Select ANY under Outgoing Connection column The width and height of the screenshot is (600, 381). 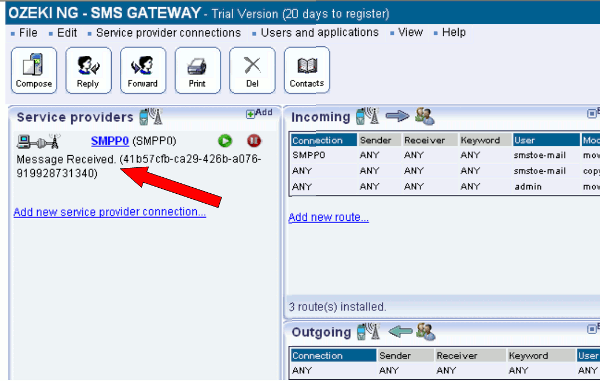click(x=302, y=371)
